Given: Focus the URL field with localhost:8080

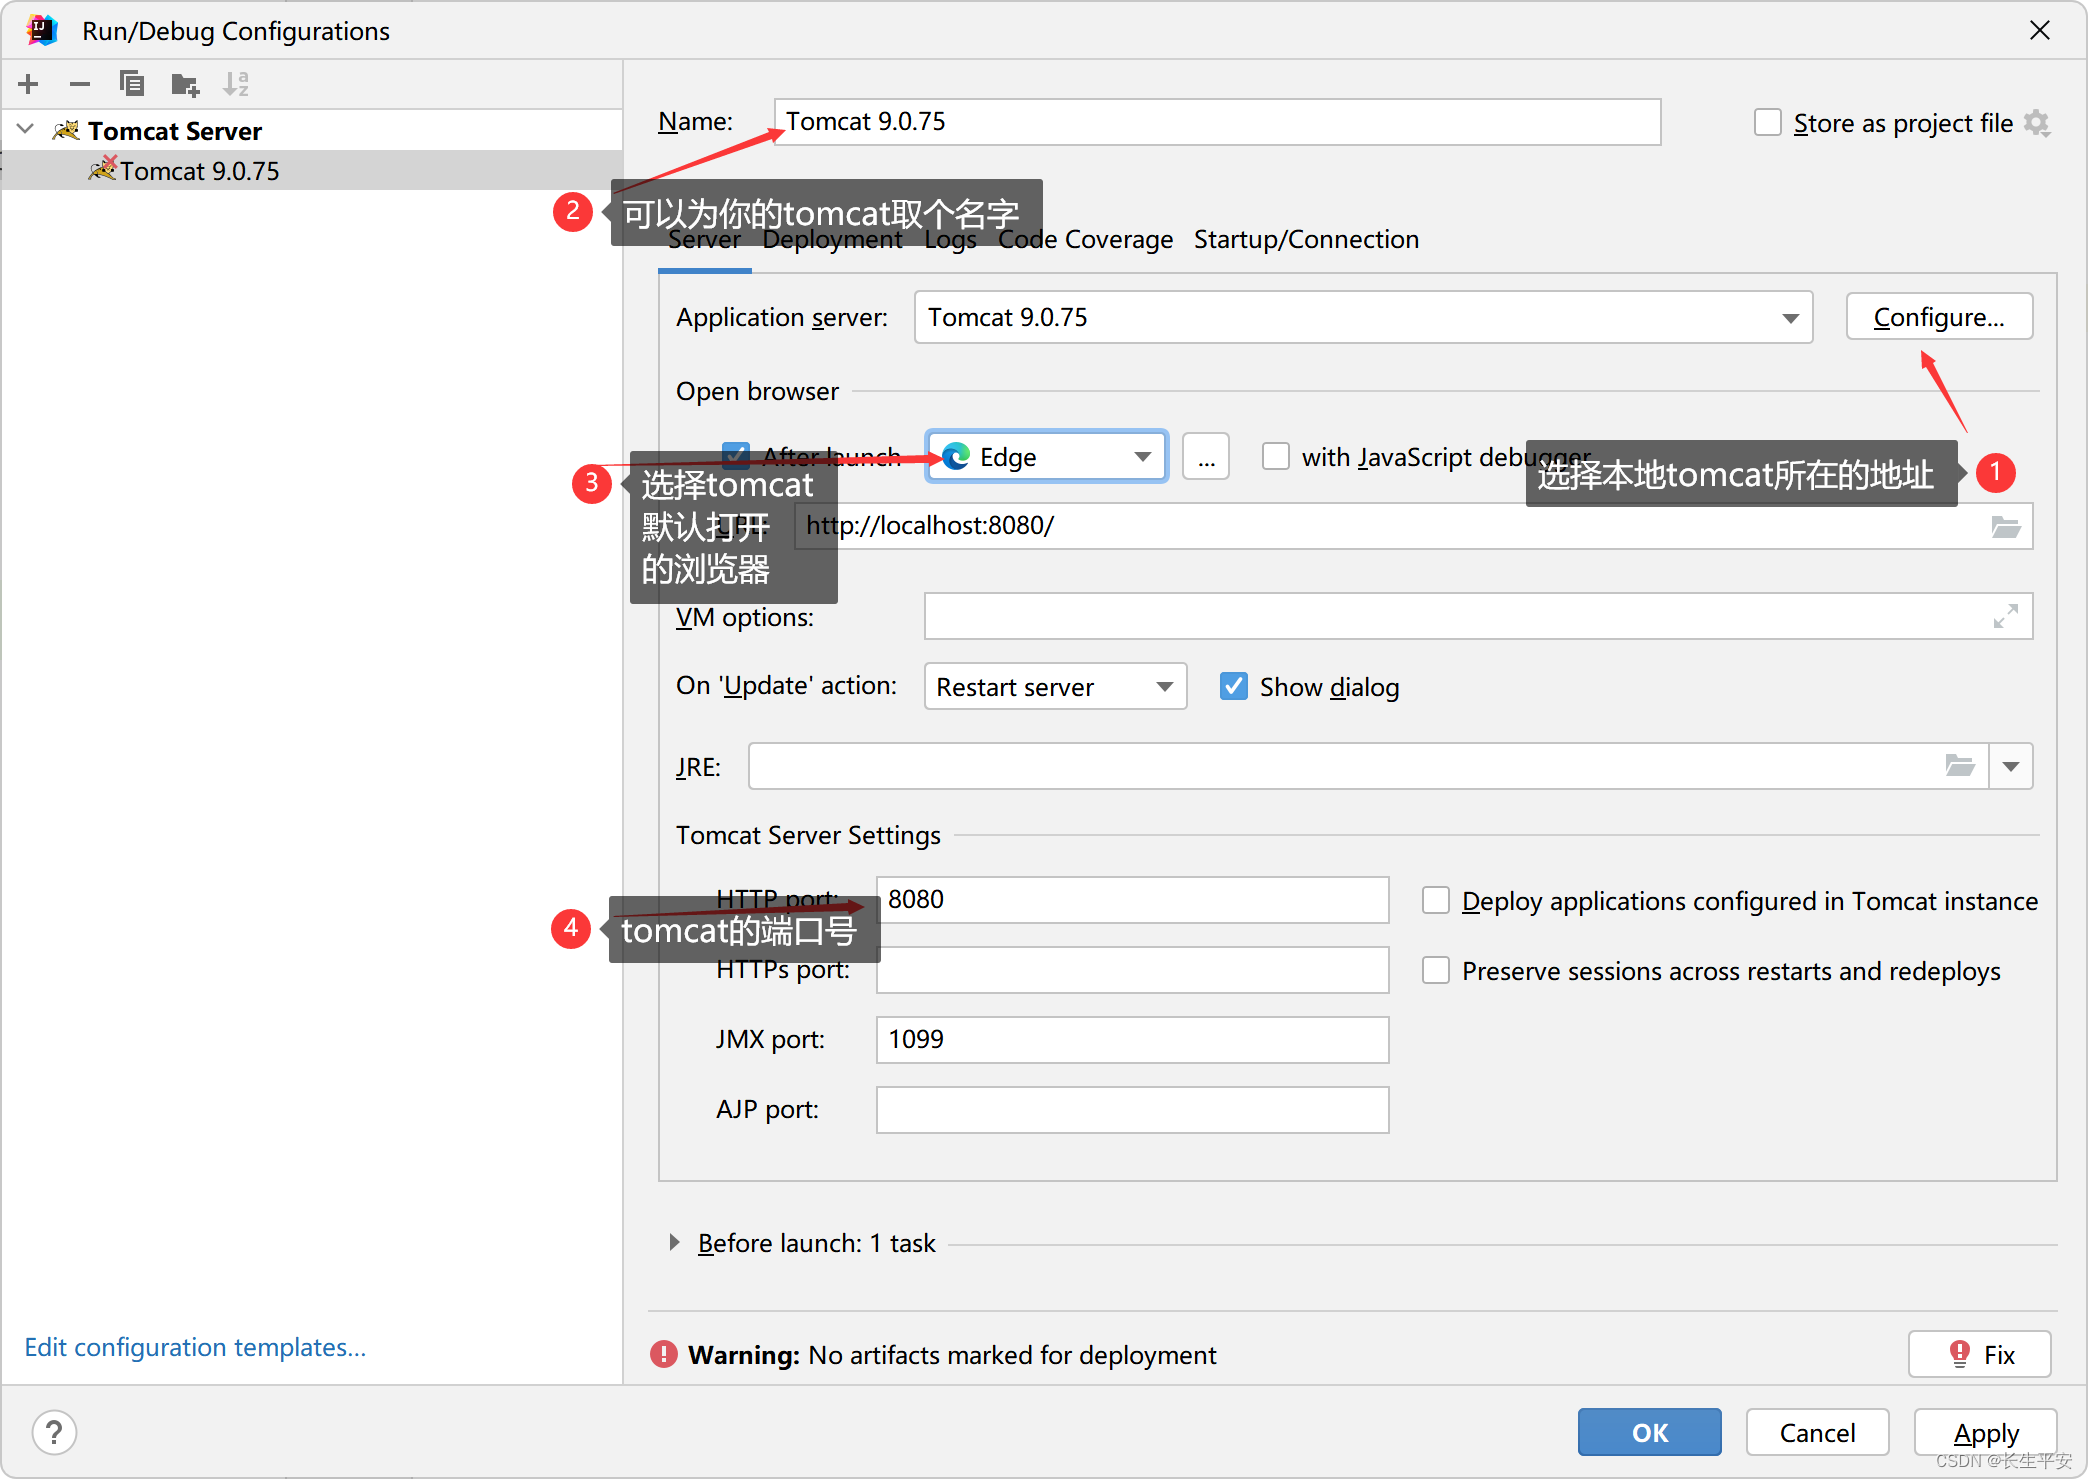Looking at the screenshot, I should [1413, 526].
